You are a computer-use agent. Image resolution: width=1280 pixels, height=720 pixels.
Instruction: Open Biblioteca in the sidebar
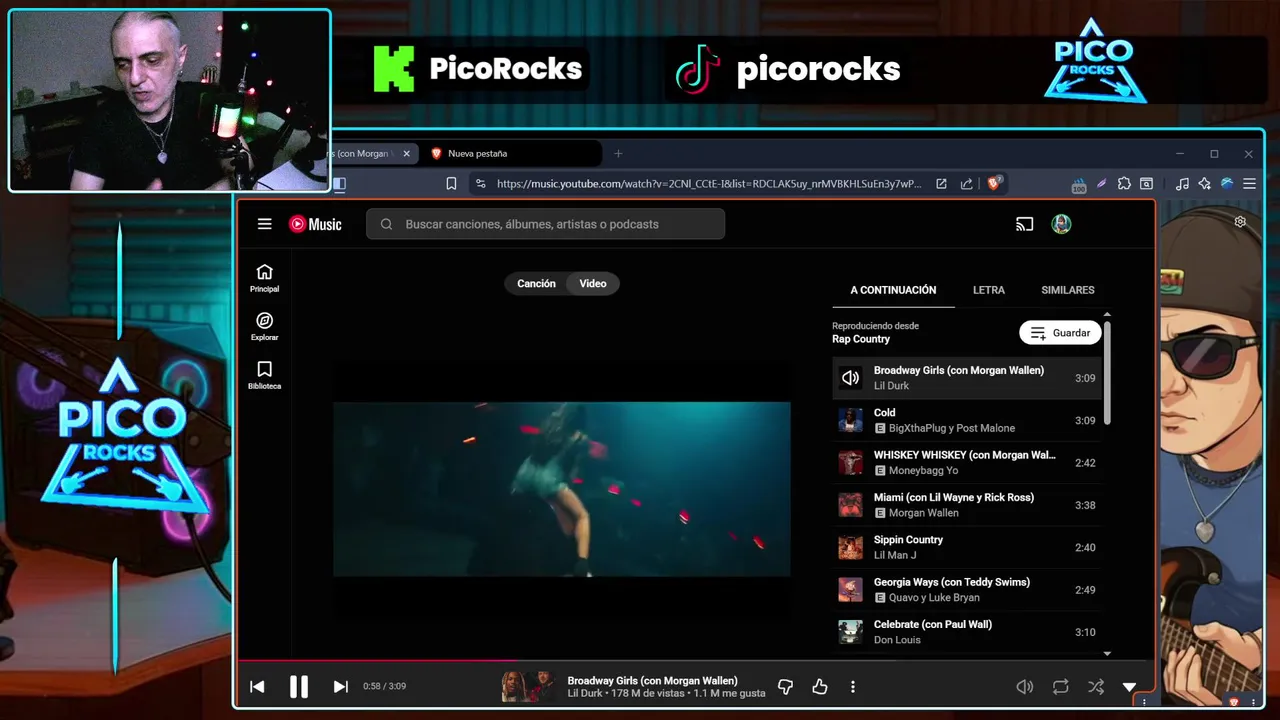click(264, 375)
